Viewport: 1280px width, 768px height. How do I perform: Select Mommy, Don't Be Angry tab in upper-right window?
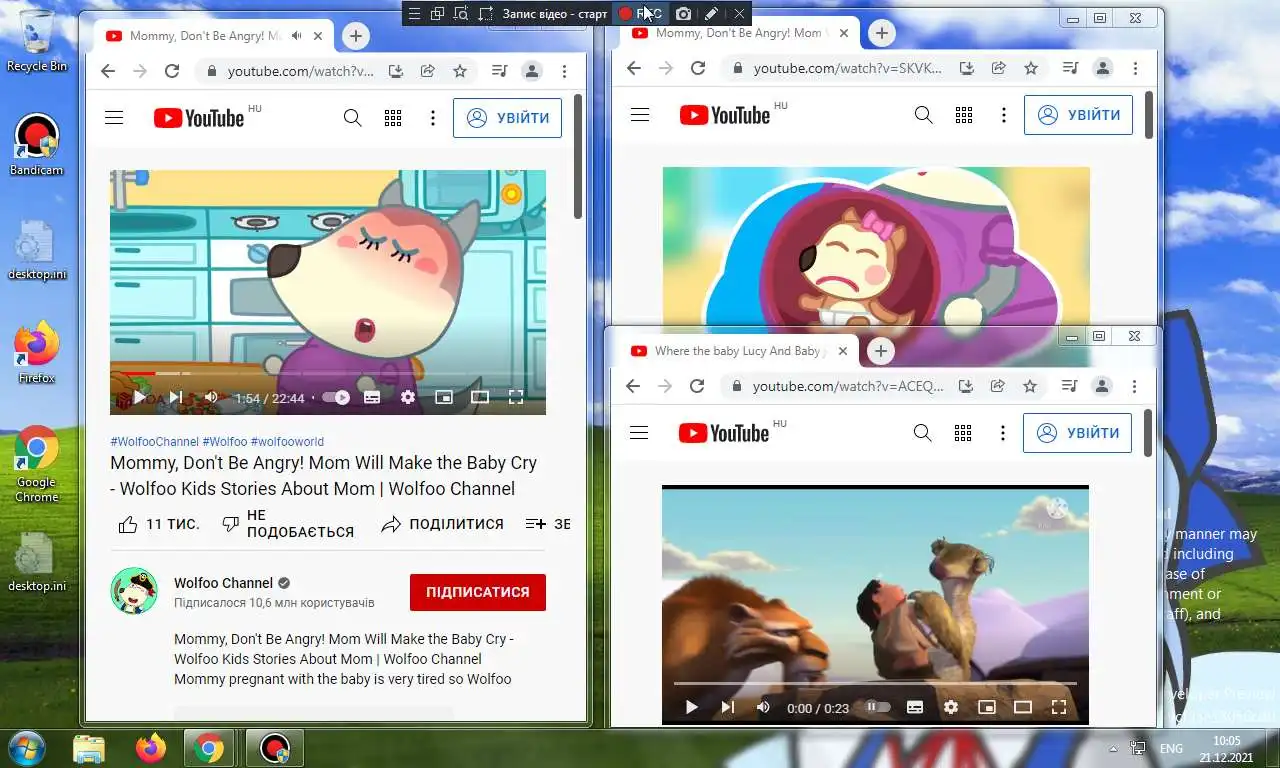(x=738, y=33)
